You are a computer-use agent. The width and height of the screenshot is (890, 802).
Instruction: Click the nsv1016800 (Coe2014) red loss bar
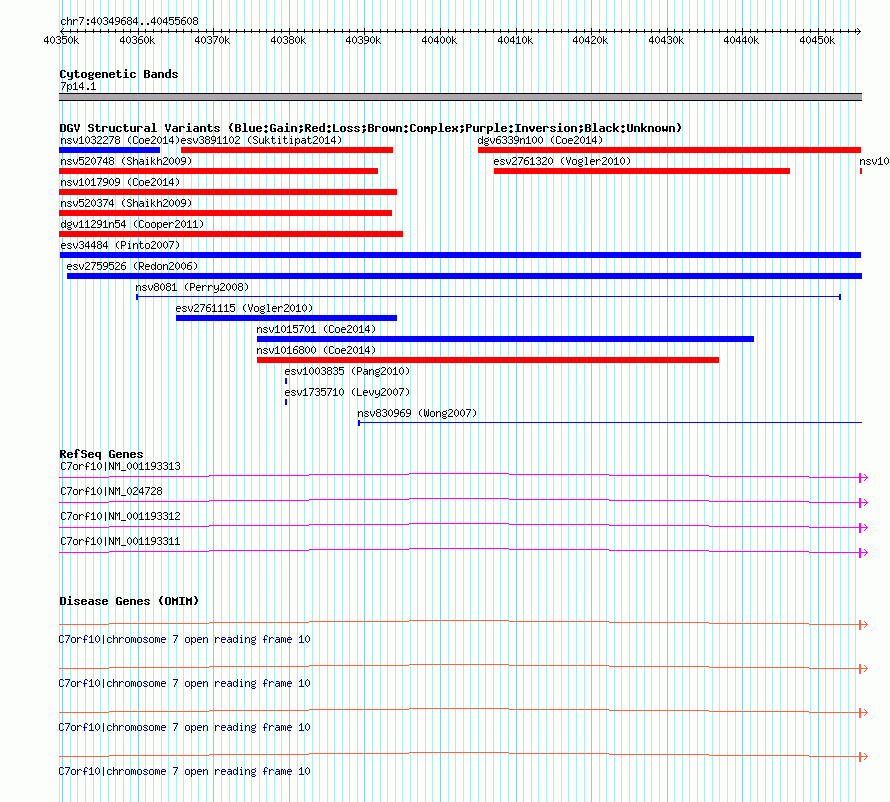coord(488,360)
